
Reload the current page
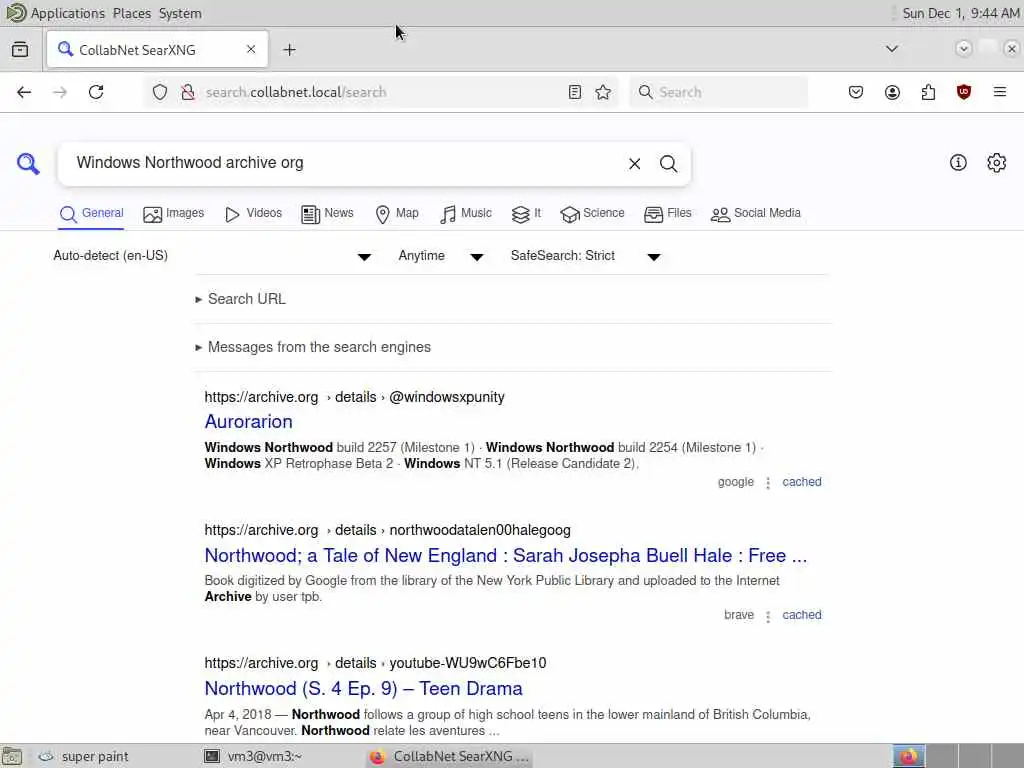click(x=96, y=92)
